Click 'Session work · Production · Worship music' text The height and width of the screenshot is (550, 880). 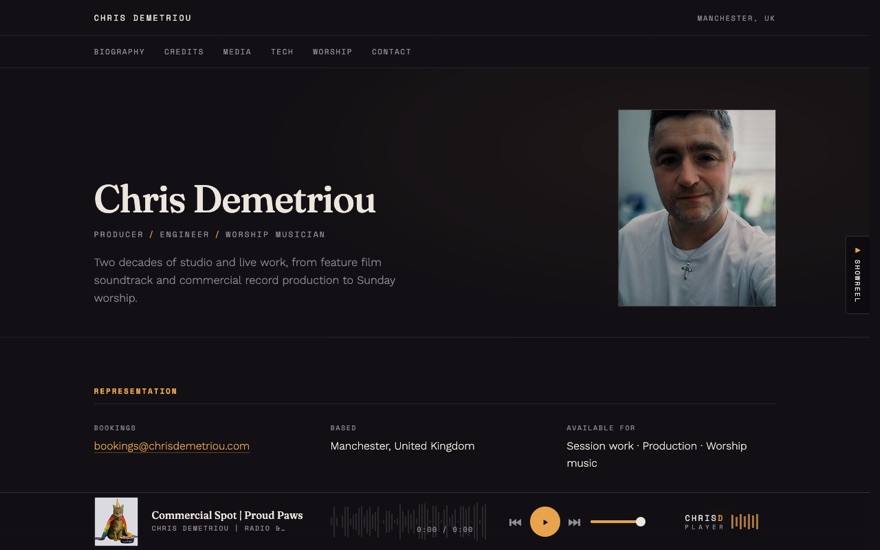(657, 455)
